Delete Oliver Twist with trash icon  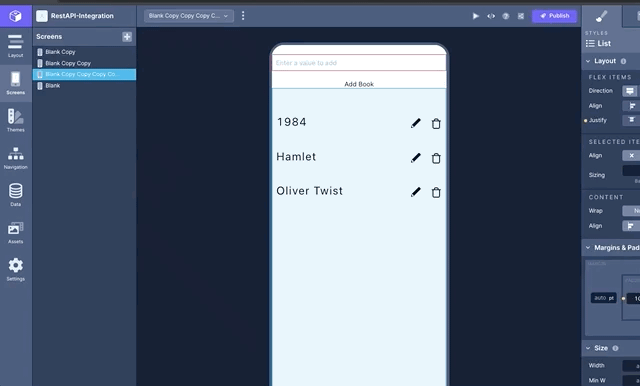click(x=436, y=193)
